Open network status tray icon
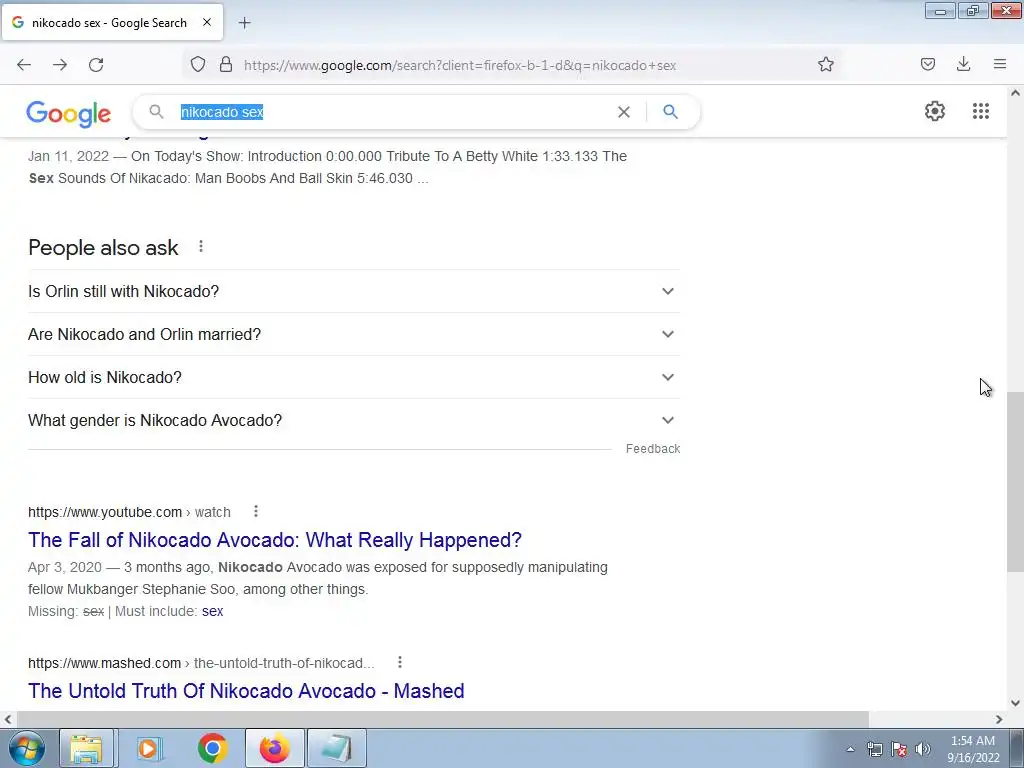Screen dimensions: 1024x768 (x=874, y=749)
